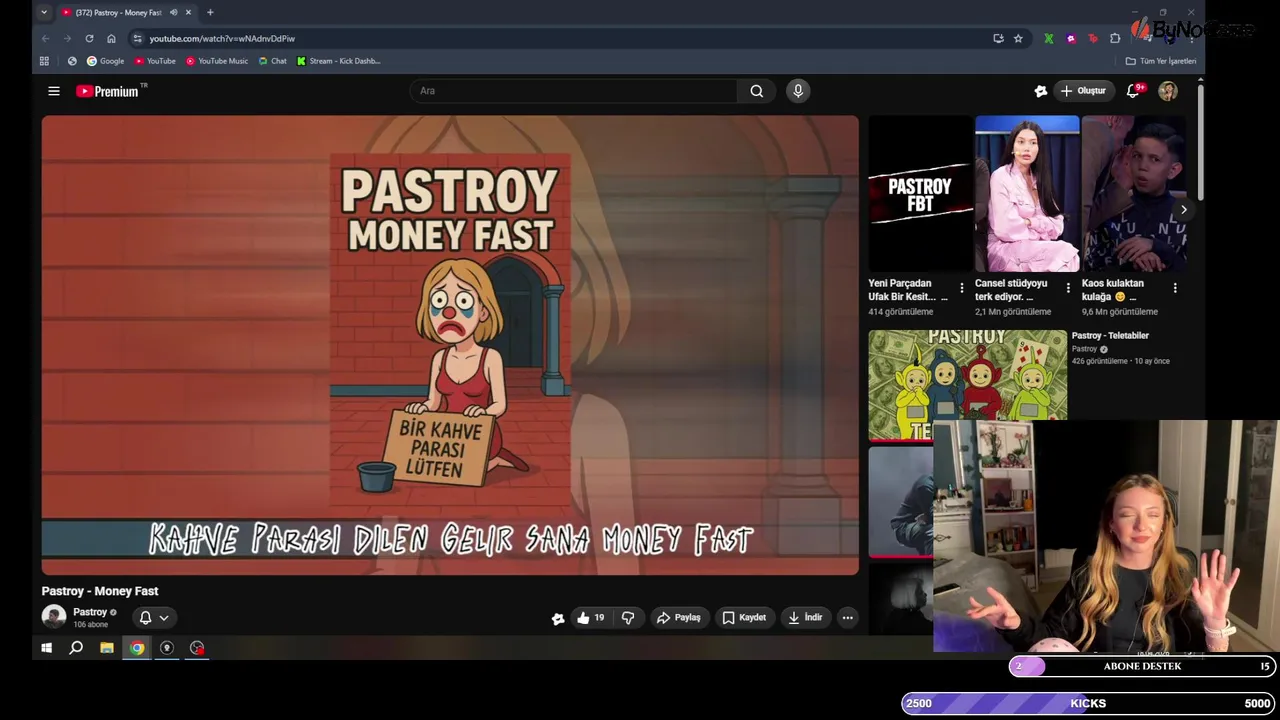Open the bookmarks apps grid icon
The width and height of the screenshot is (1280, 720).
point(44,61)
